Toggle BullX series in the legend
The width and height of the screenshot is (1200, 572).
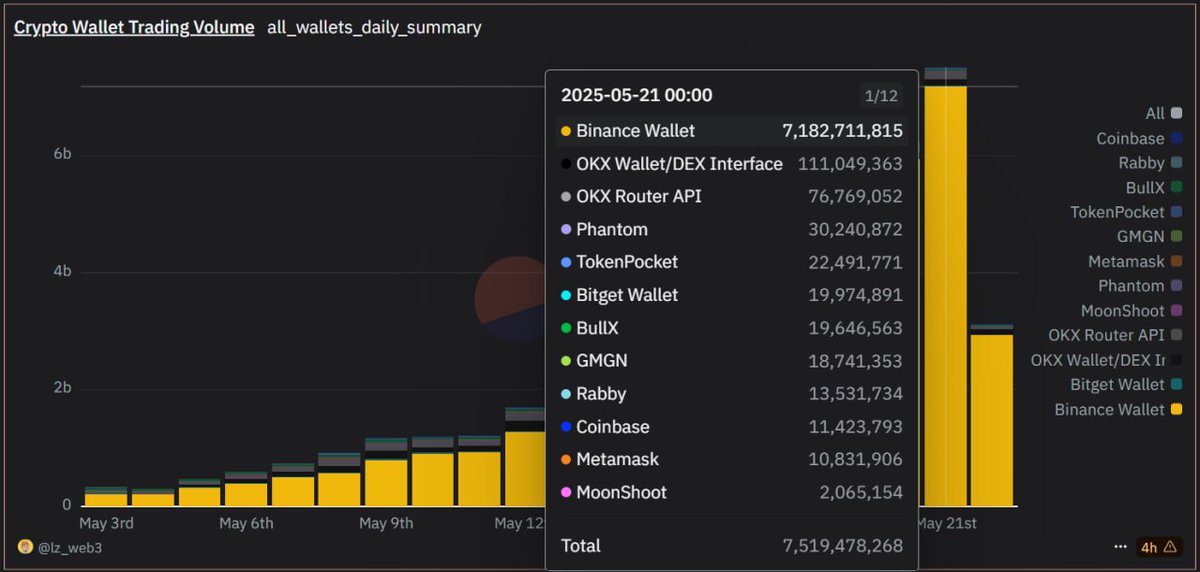pos(1154,188)
